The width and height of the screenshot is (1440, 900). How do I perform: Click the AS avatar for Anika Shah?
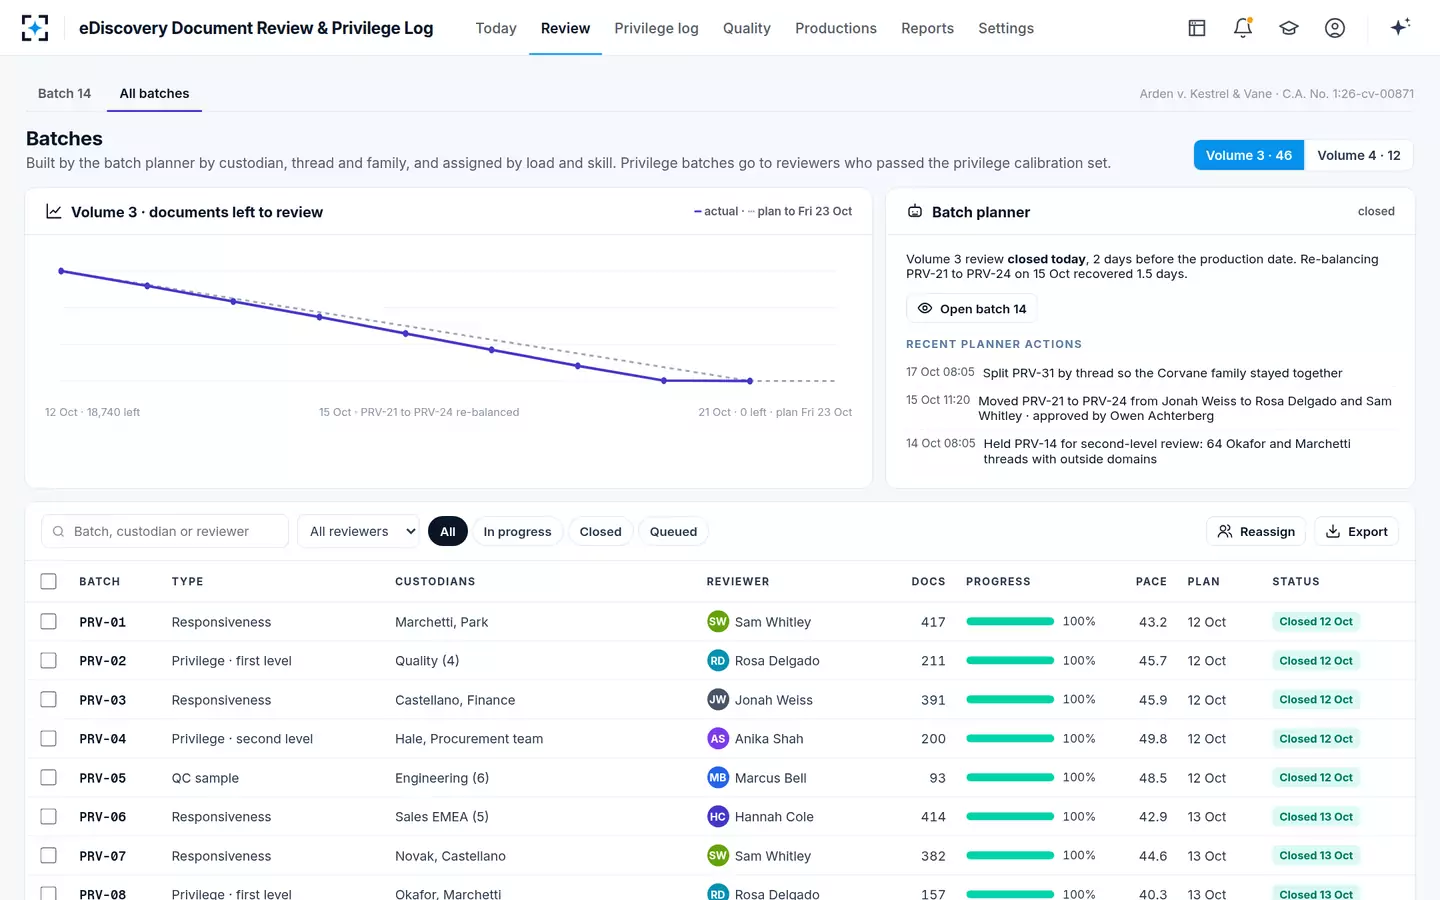[718, 739]
